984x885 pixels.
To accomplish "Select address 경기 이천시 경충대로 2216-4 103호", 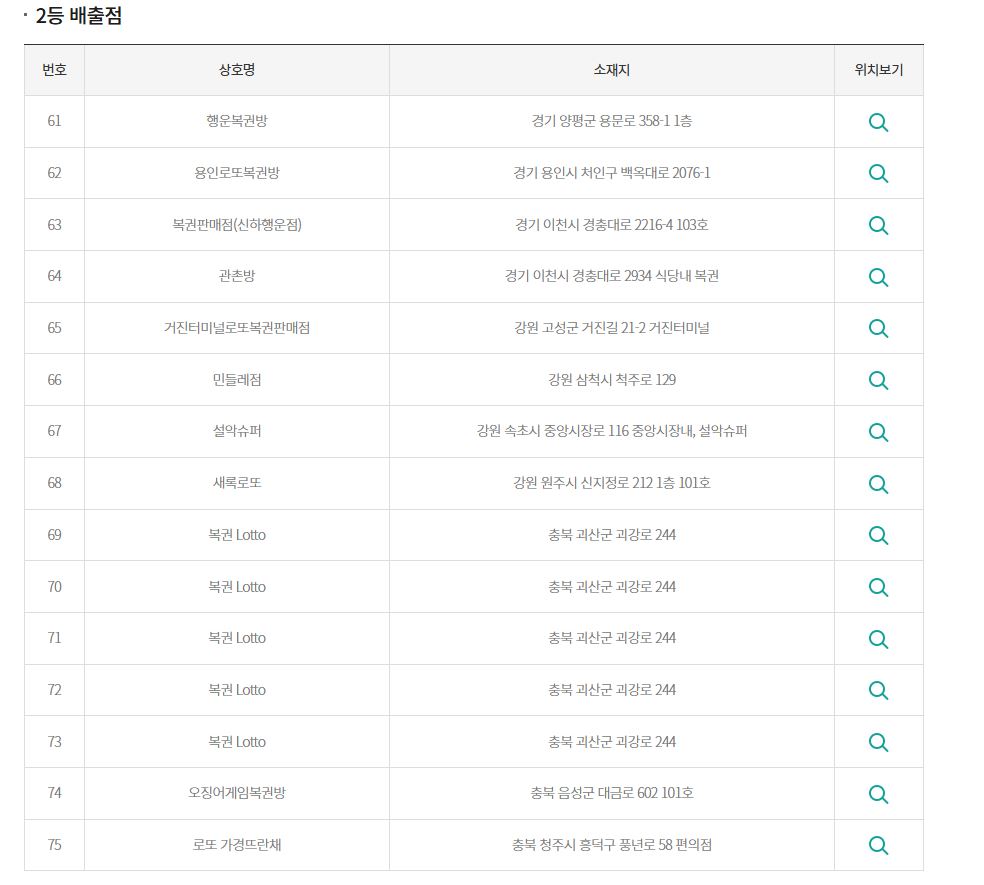I will [x=611, y=225].
